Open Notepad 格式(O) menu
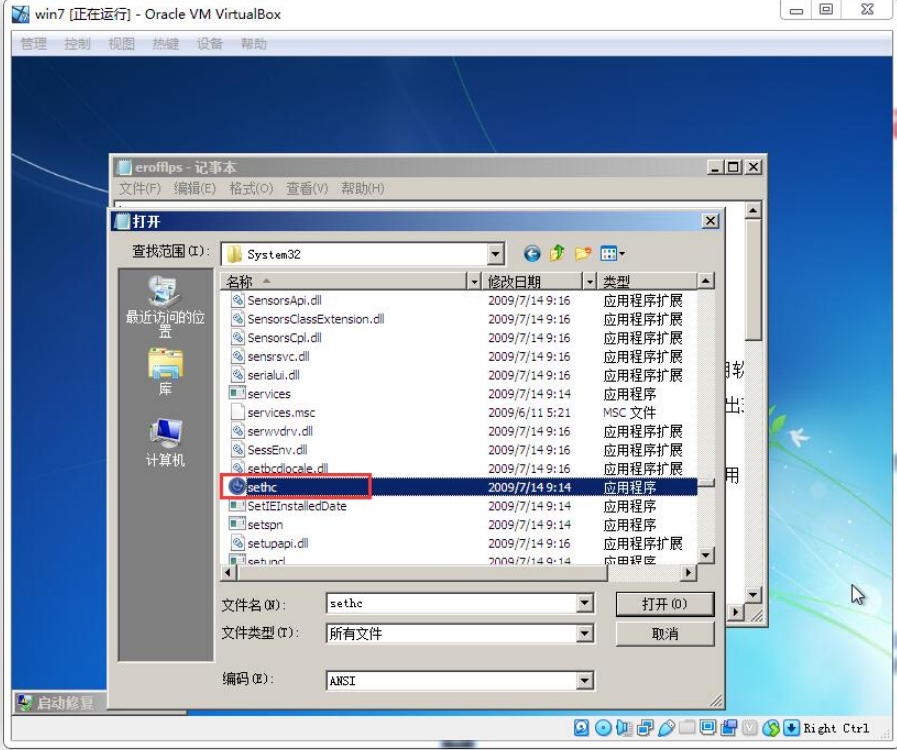The width and height of the screenshot is (897, 750). pyautogui.click(x=251, y=188)
